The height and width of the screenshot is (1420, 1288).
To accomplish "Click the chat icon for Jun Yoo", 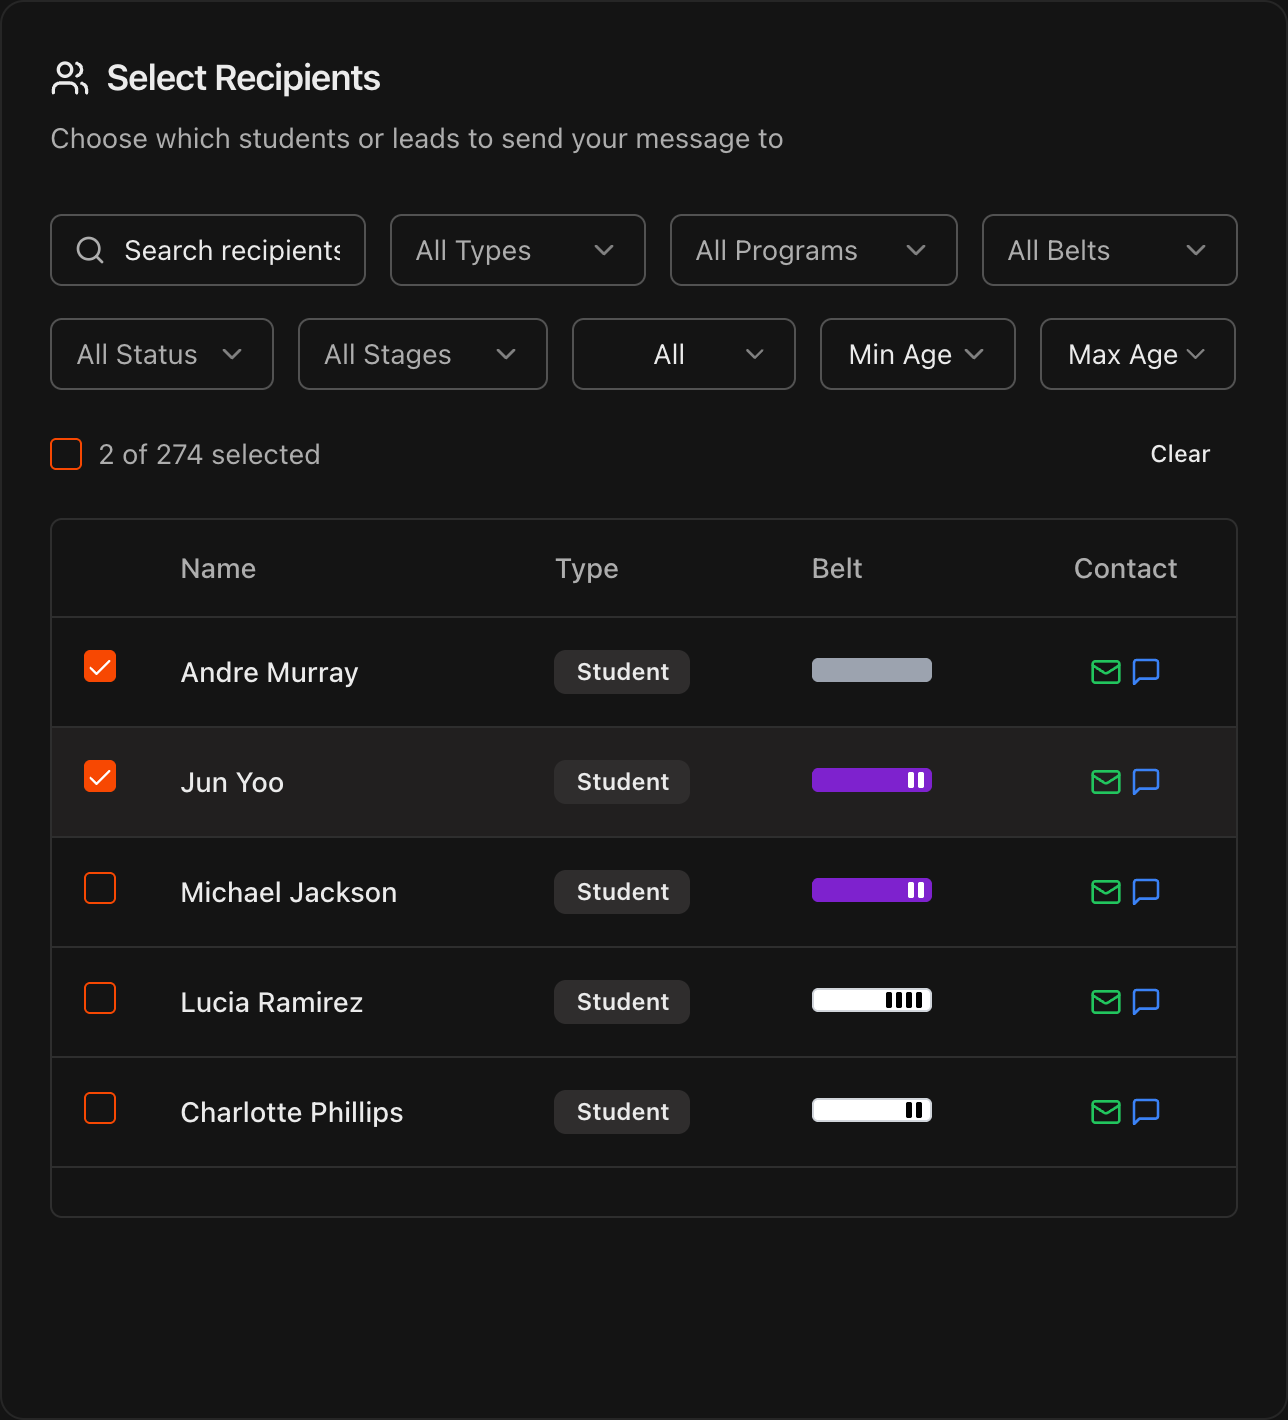I will tap(1146, 782).
